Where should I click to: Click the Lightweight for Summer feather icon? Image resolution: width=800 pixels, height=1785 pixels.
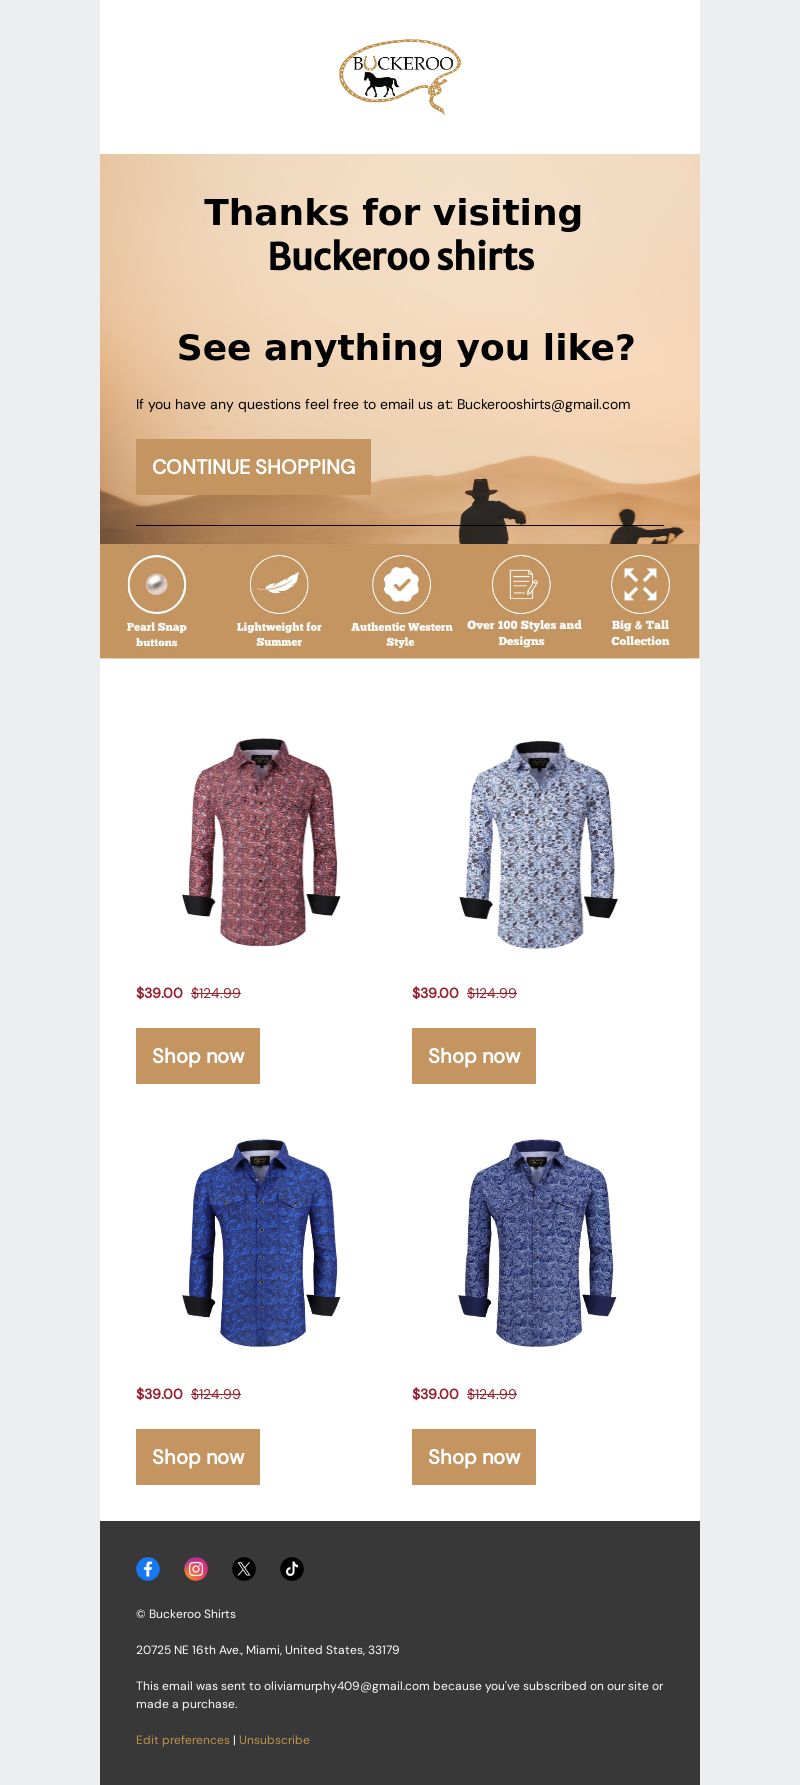(279, 584)
